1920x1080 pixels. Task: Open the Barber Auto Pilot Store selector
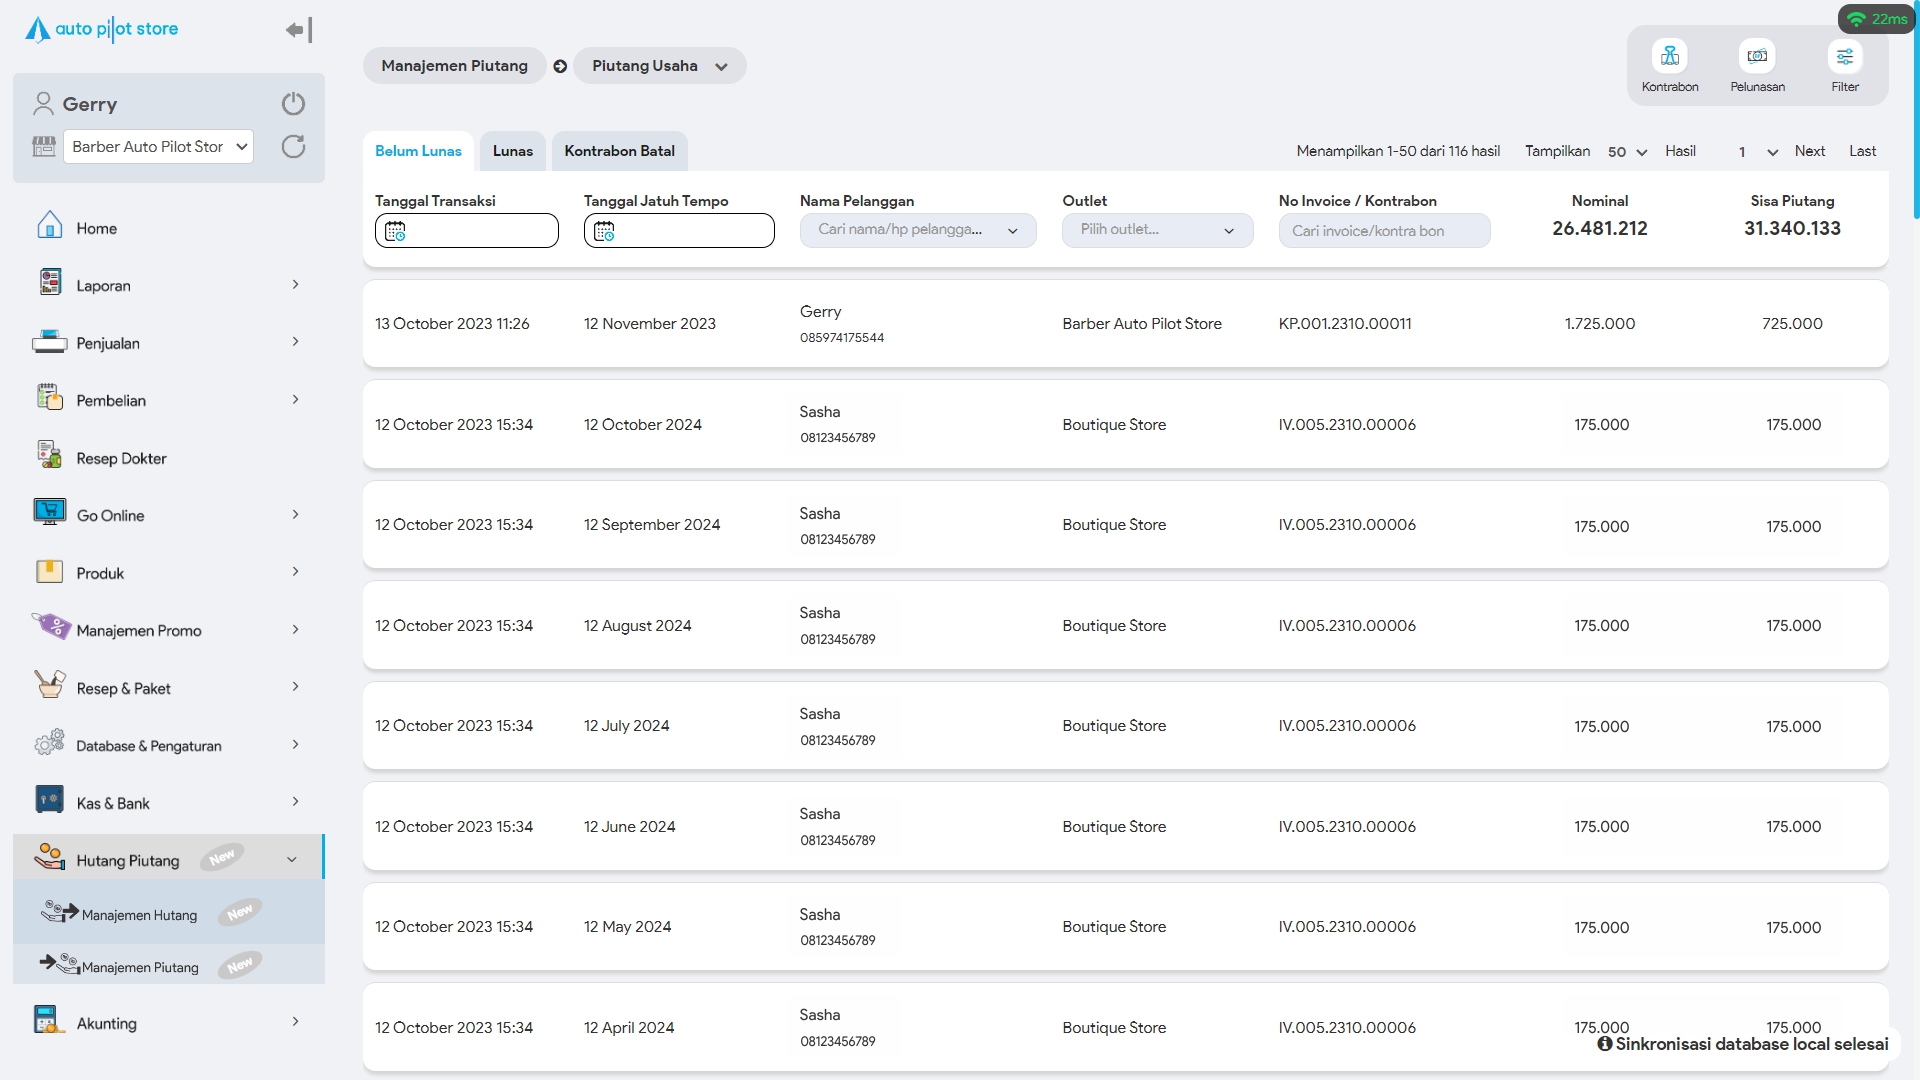tap(158, 147)
